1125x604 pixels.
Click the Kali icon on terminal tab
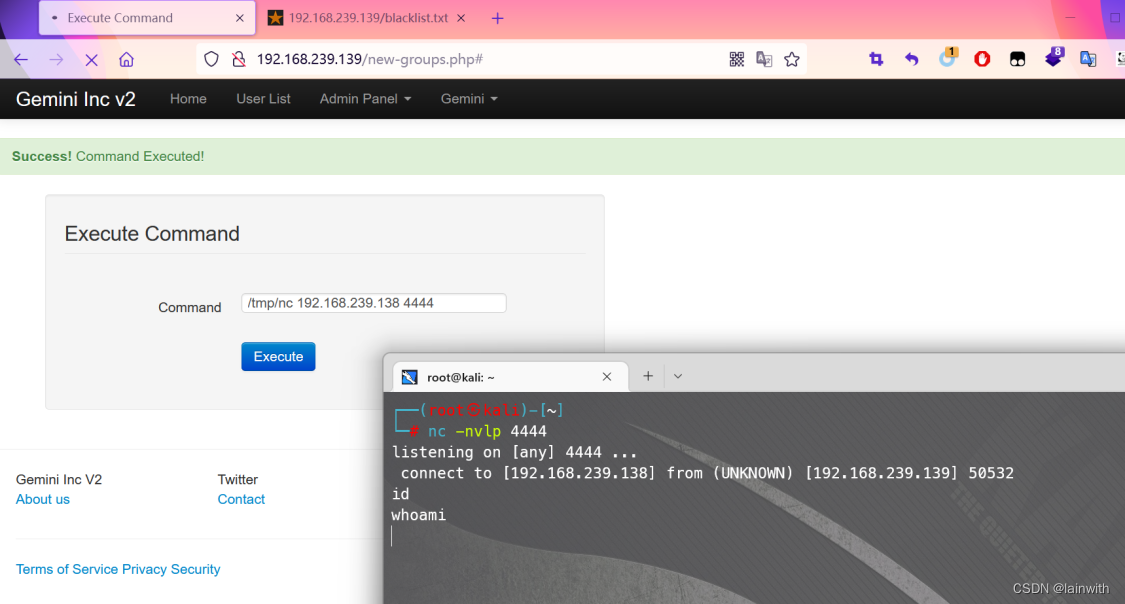(409, 377)
